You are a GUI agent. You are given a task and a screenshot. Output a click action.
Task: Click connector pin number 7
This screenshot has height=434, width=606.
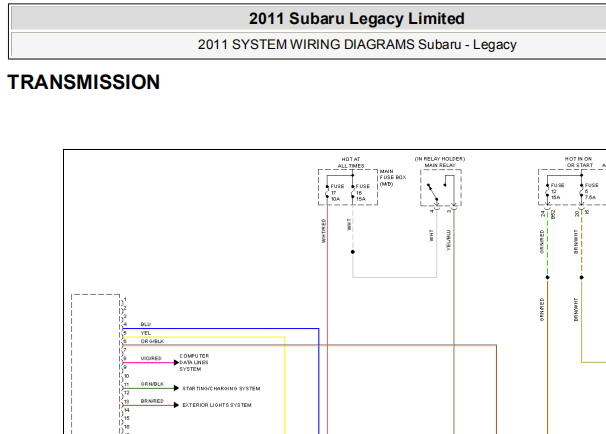[x=125, y=350]
